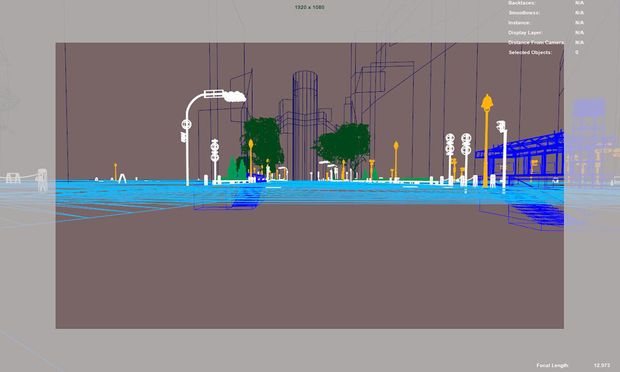The height and width of the screenshot is (372, 620).
Task: Select the blue wireframe stairs at lower right
Action: click(x=538, y=215)
